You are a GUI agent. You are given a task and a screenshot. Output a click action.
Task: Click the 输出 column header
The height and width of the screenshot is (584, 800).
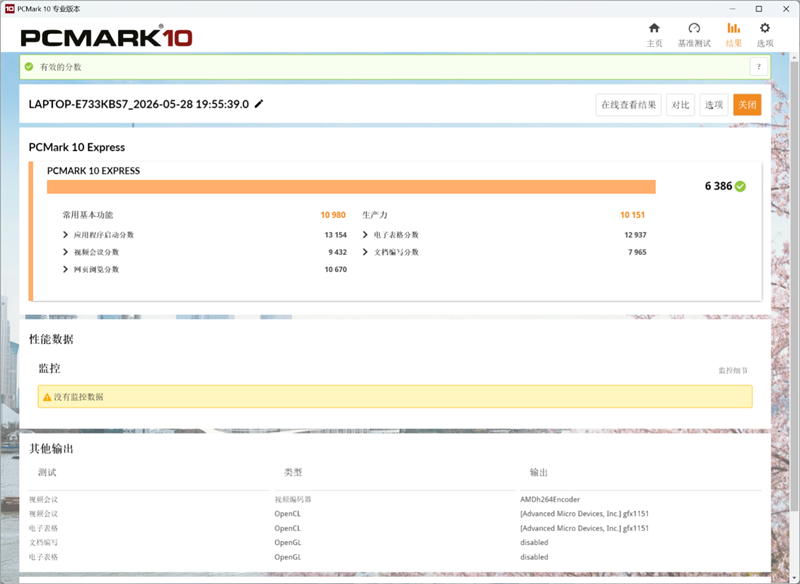click(539, 472)
